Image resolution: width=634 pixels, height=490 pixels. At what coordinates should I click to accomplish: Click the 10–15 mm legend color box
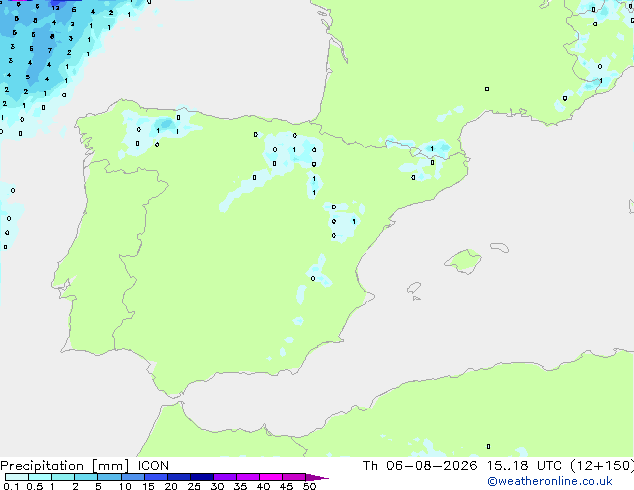(132, 477)
